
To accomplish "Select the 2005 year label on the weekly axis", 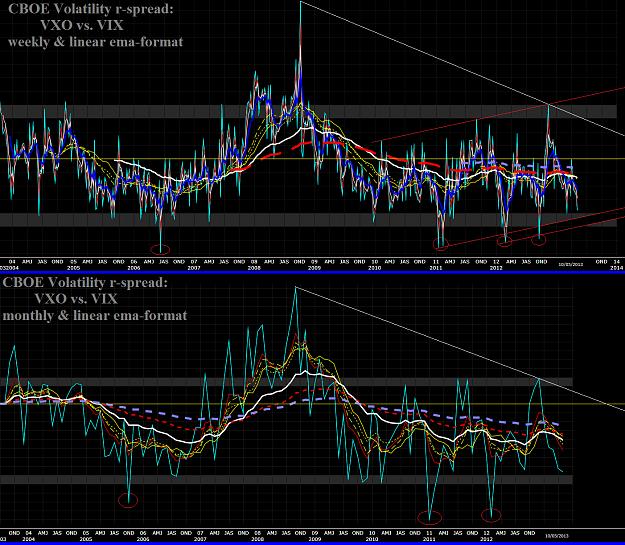I will pos(73,268).
